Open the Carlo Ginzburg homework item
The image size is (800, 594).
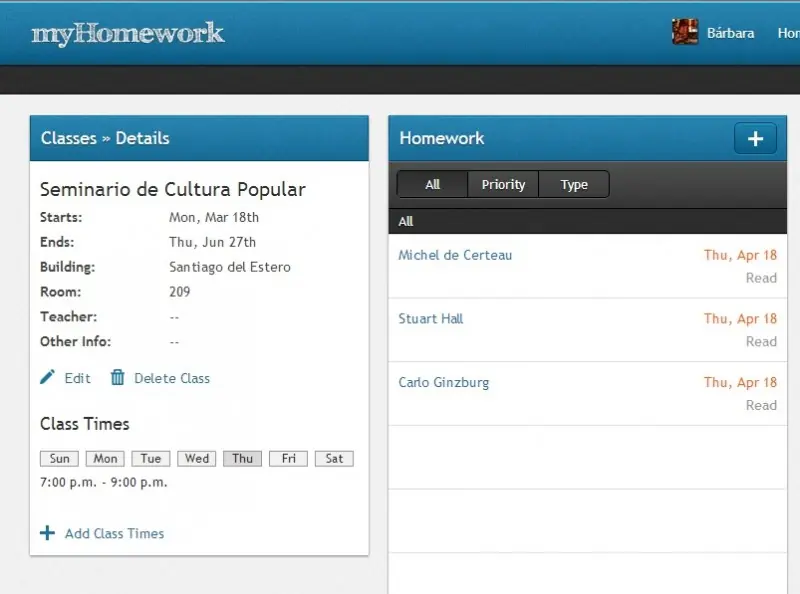point(444,382)
